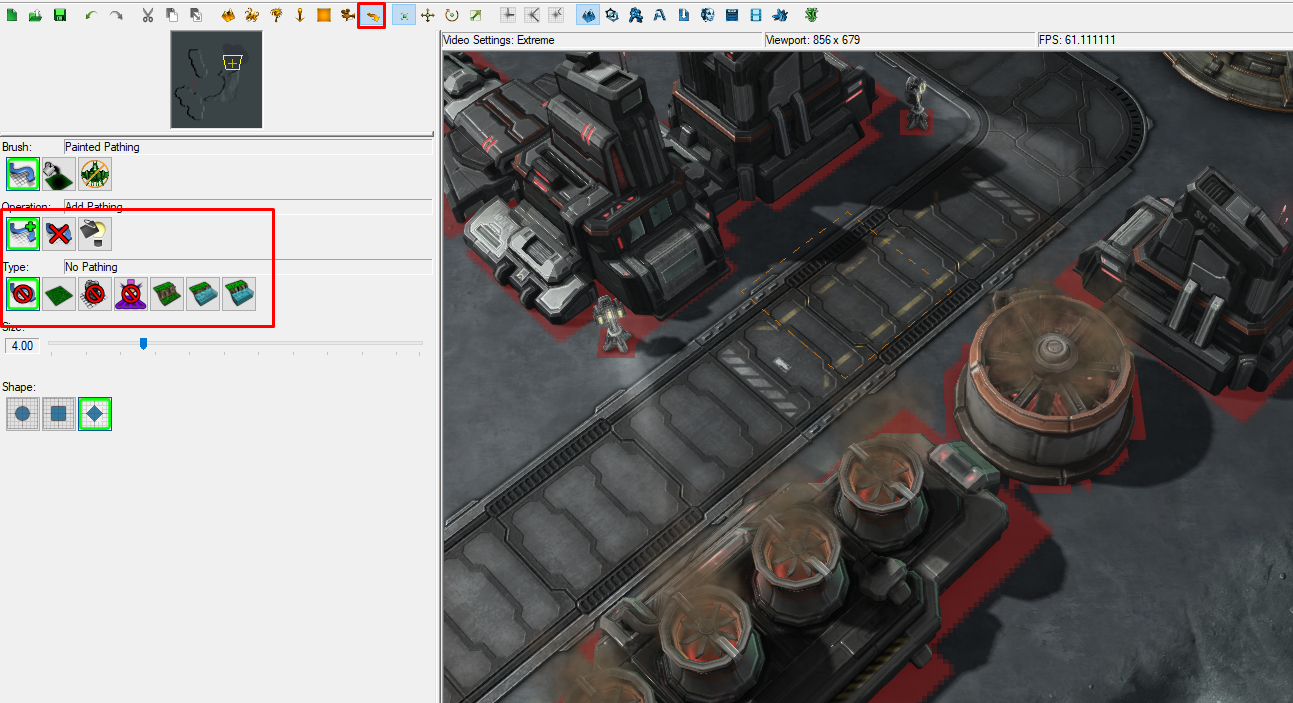
Task: Click the minimap preview thumbnail
Action: (216, 79)
